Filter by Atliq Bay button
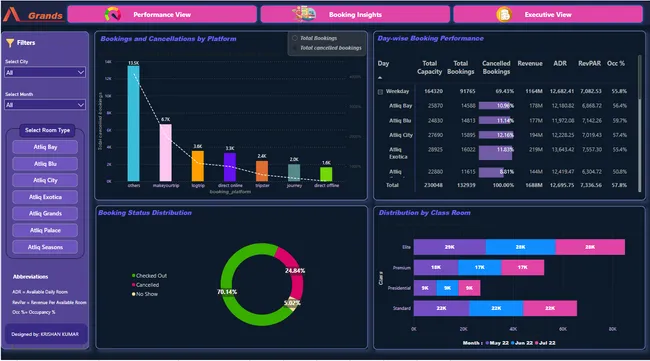The image size is (650, 361). tap(45, 147)
